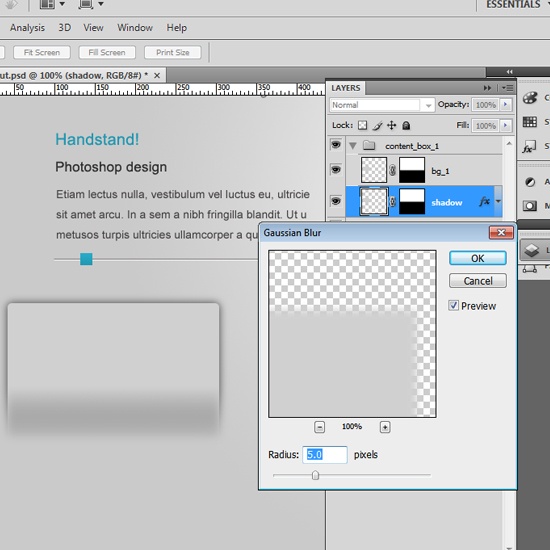Screen dimensions: 550x550
Task: Select the group named content_box_1
Action: pos(412,146)
